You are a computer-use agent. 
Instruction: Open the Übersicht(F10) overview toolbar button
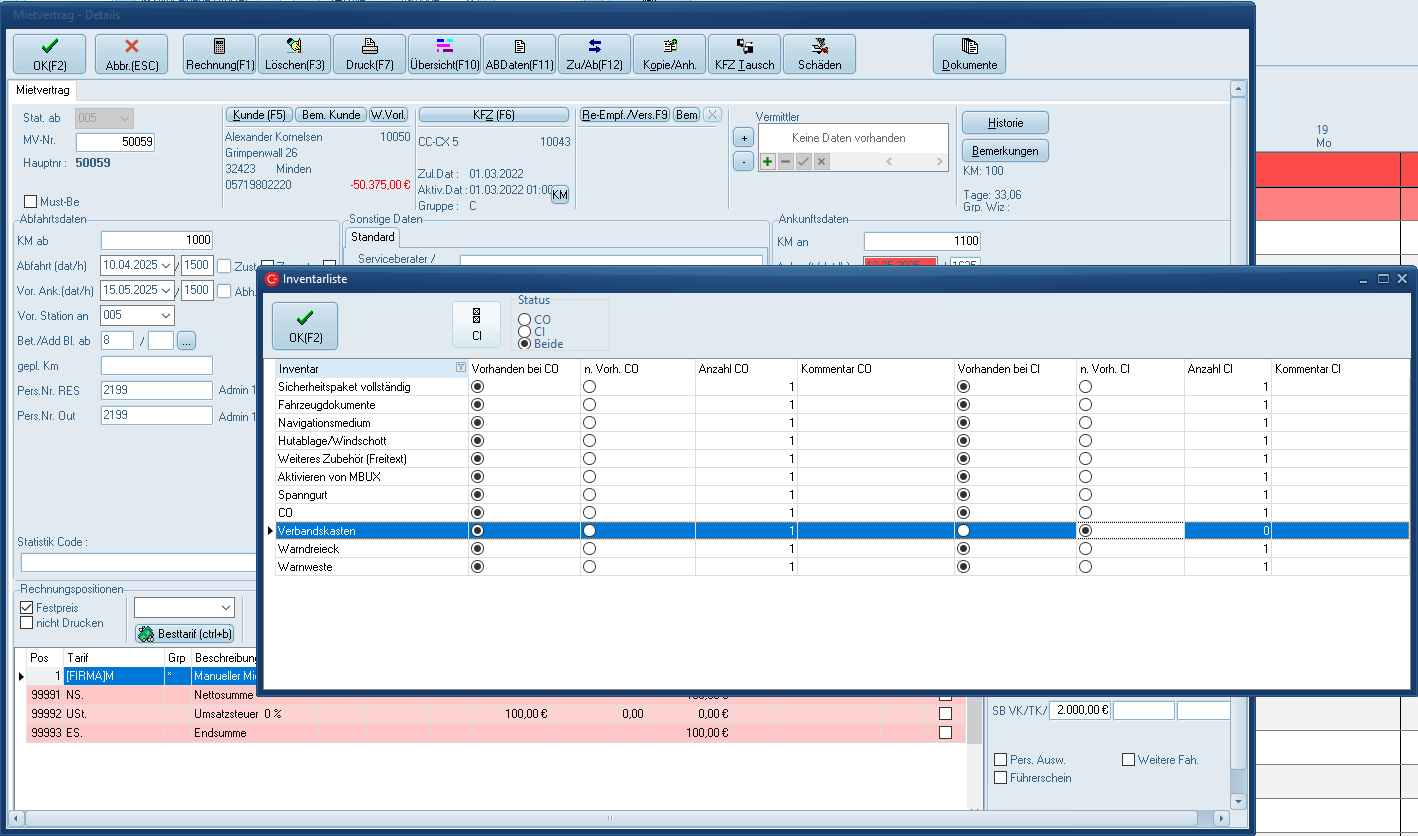point(445,54)
